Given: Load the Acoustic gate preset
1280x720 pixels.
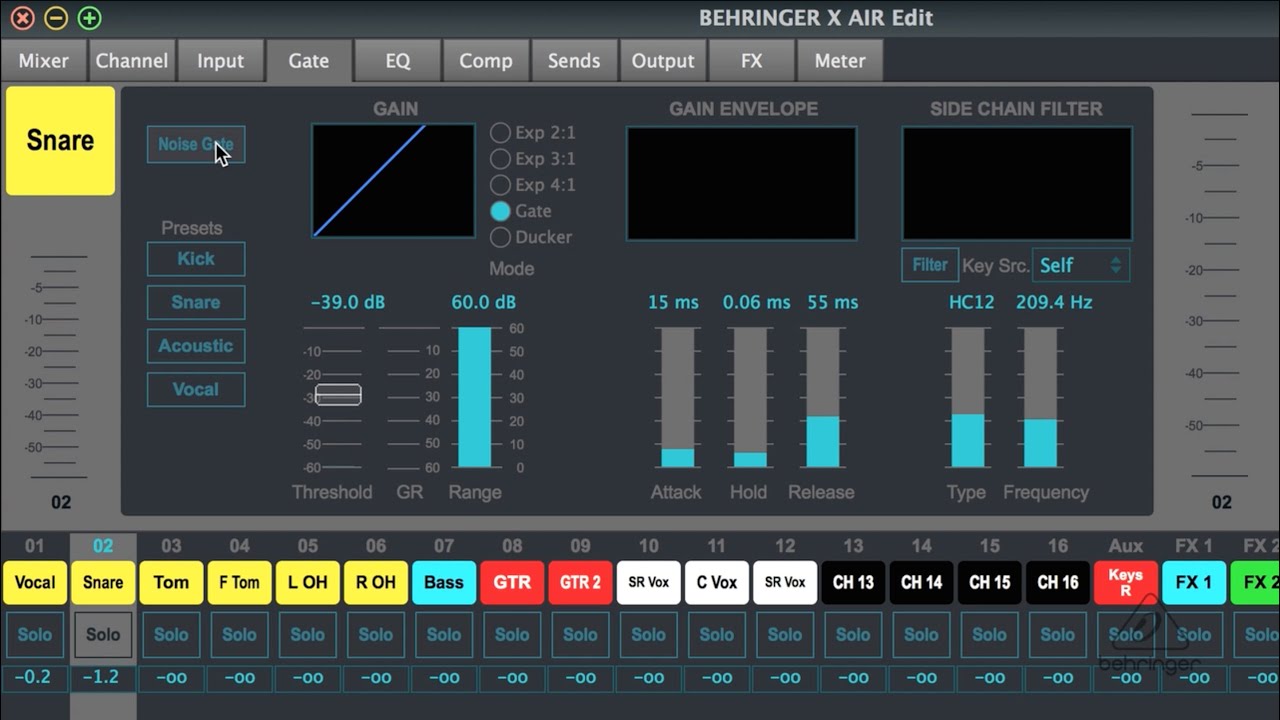Looking at the screenshot, I should tap(196, 346).
